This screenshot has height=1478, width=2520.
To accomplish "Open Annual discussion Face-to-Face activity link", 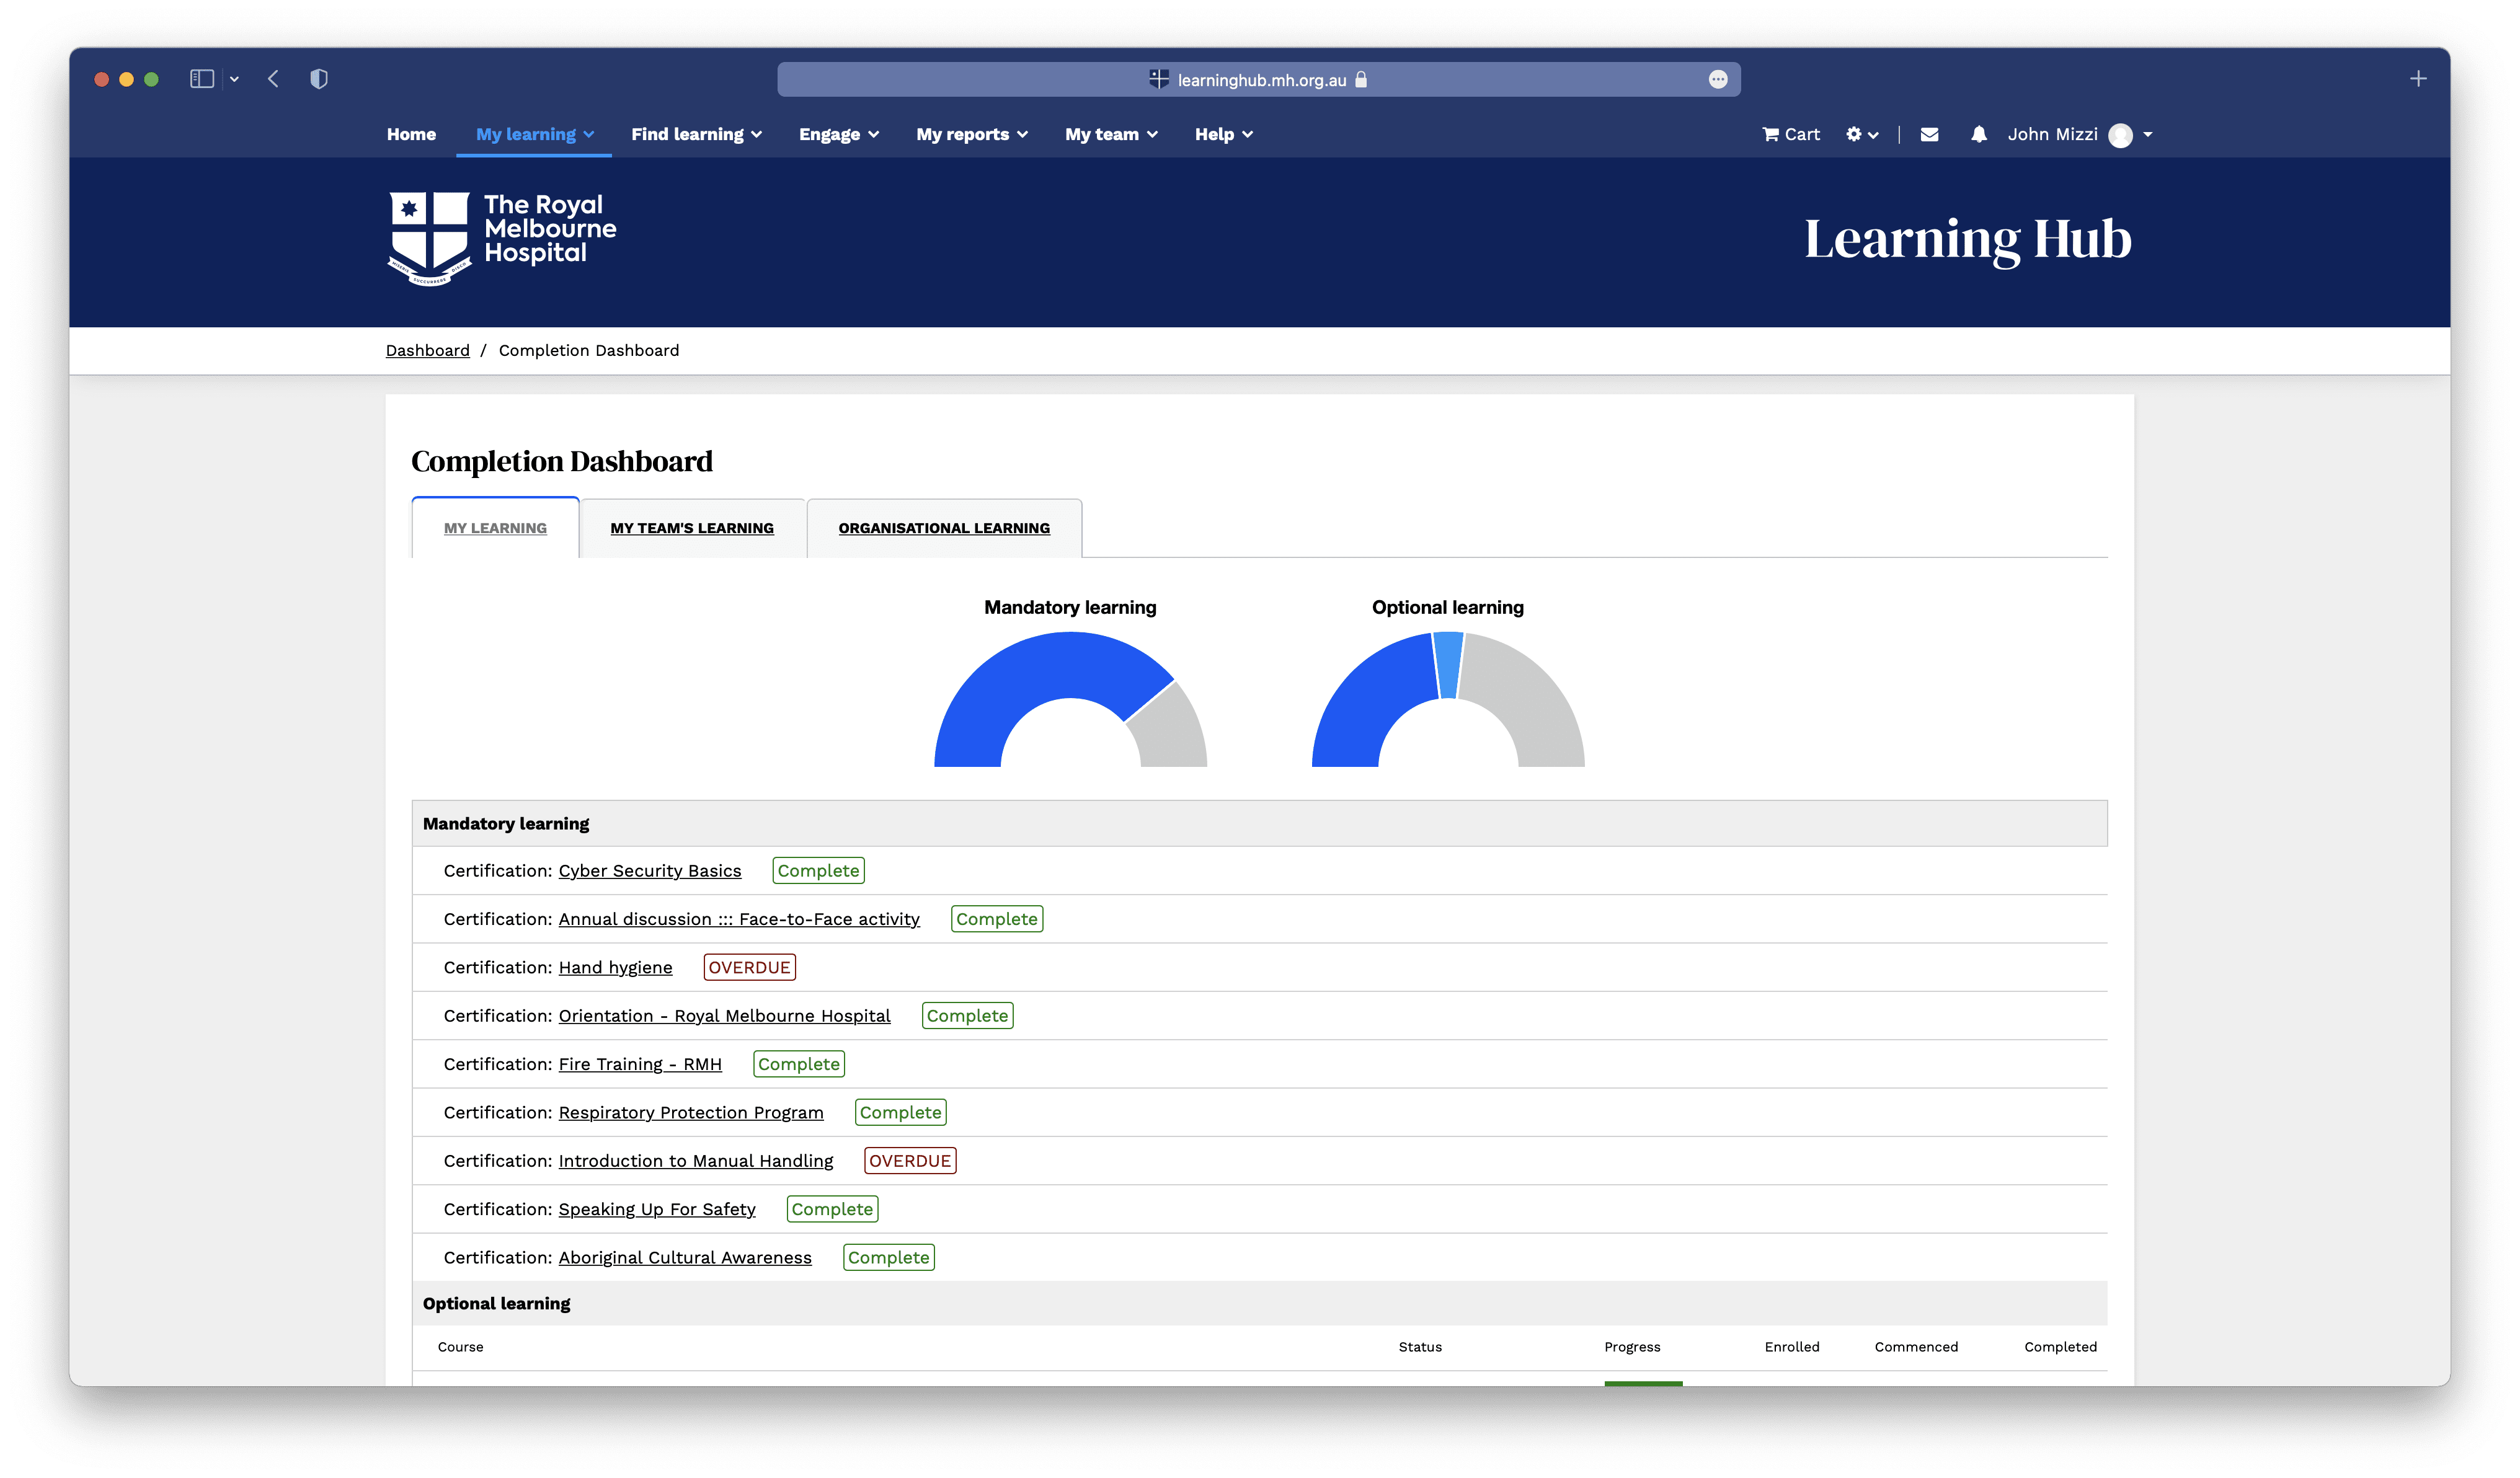I will tap(739, 919).
